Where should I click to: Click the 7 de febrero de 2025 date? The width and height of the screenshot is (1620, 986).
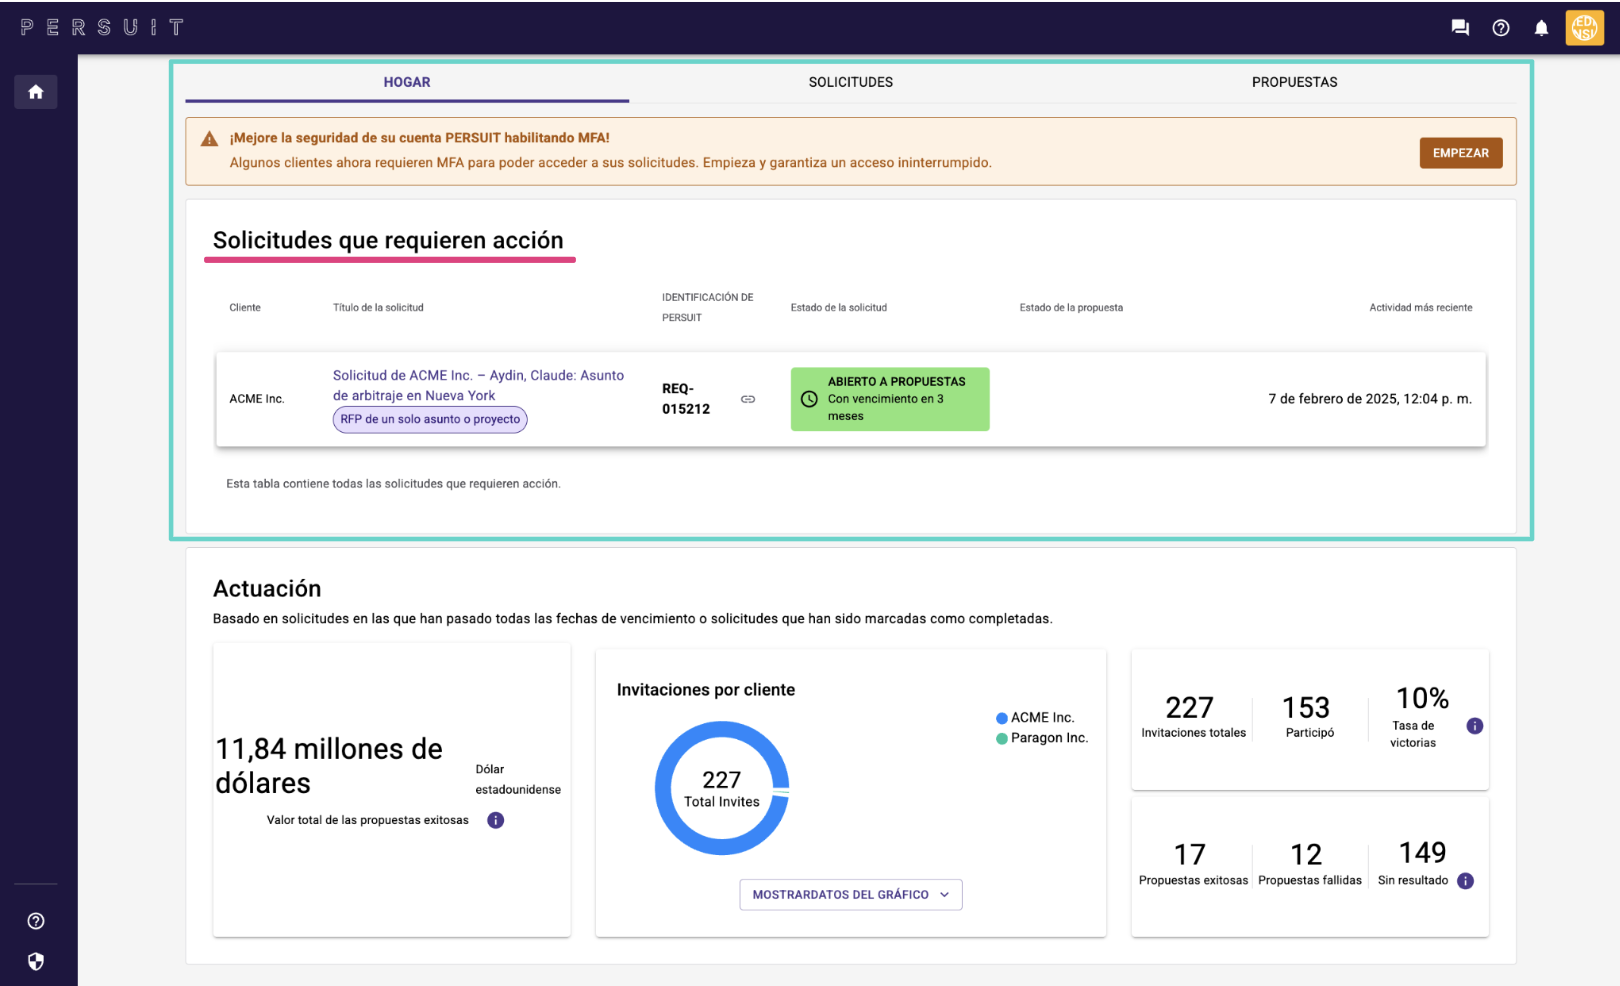click(1370, 399)
